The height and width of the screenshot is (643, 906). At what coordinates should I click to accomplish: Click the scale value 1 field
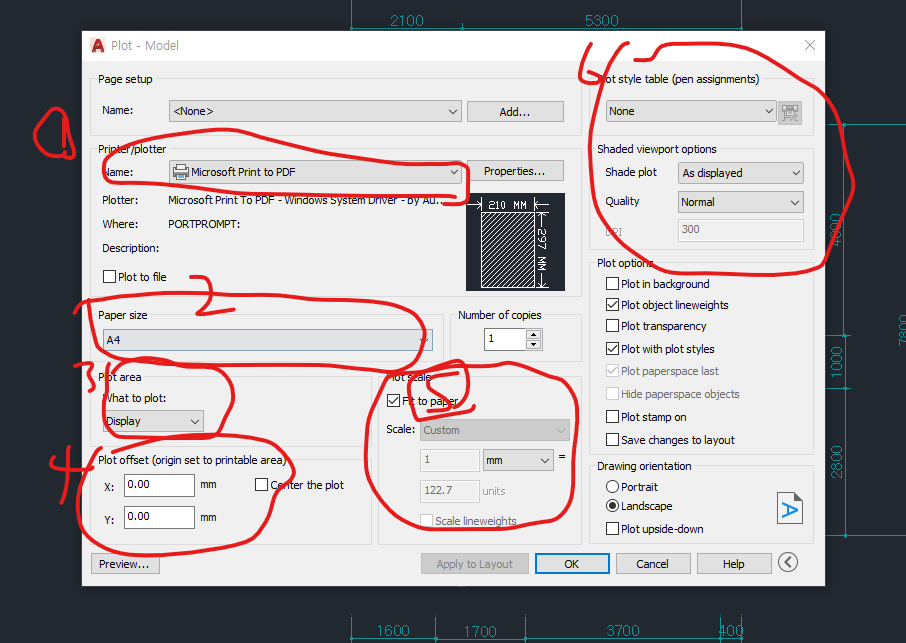point(450,460)
